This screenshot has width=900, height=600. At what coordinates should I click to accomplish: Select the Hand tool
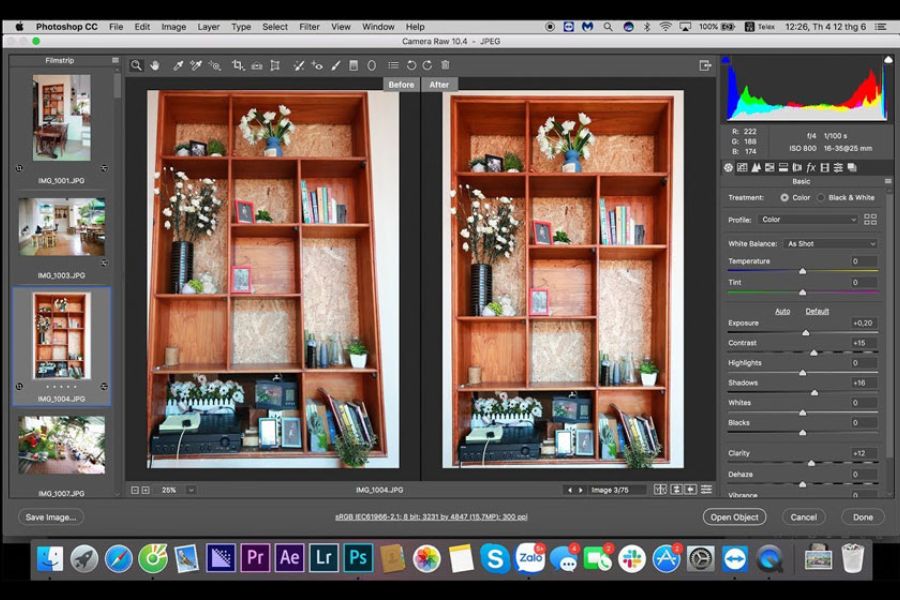pyautogui.click(x=155, y=65)
